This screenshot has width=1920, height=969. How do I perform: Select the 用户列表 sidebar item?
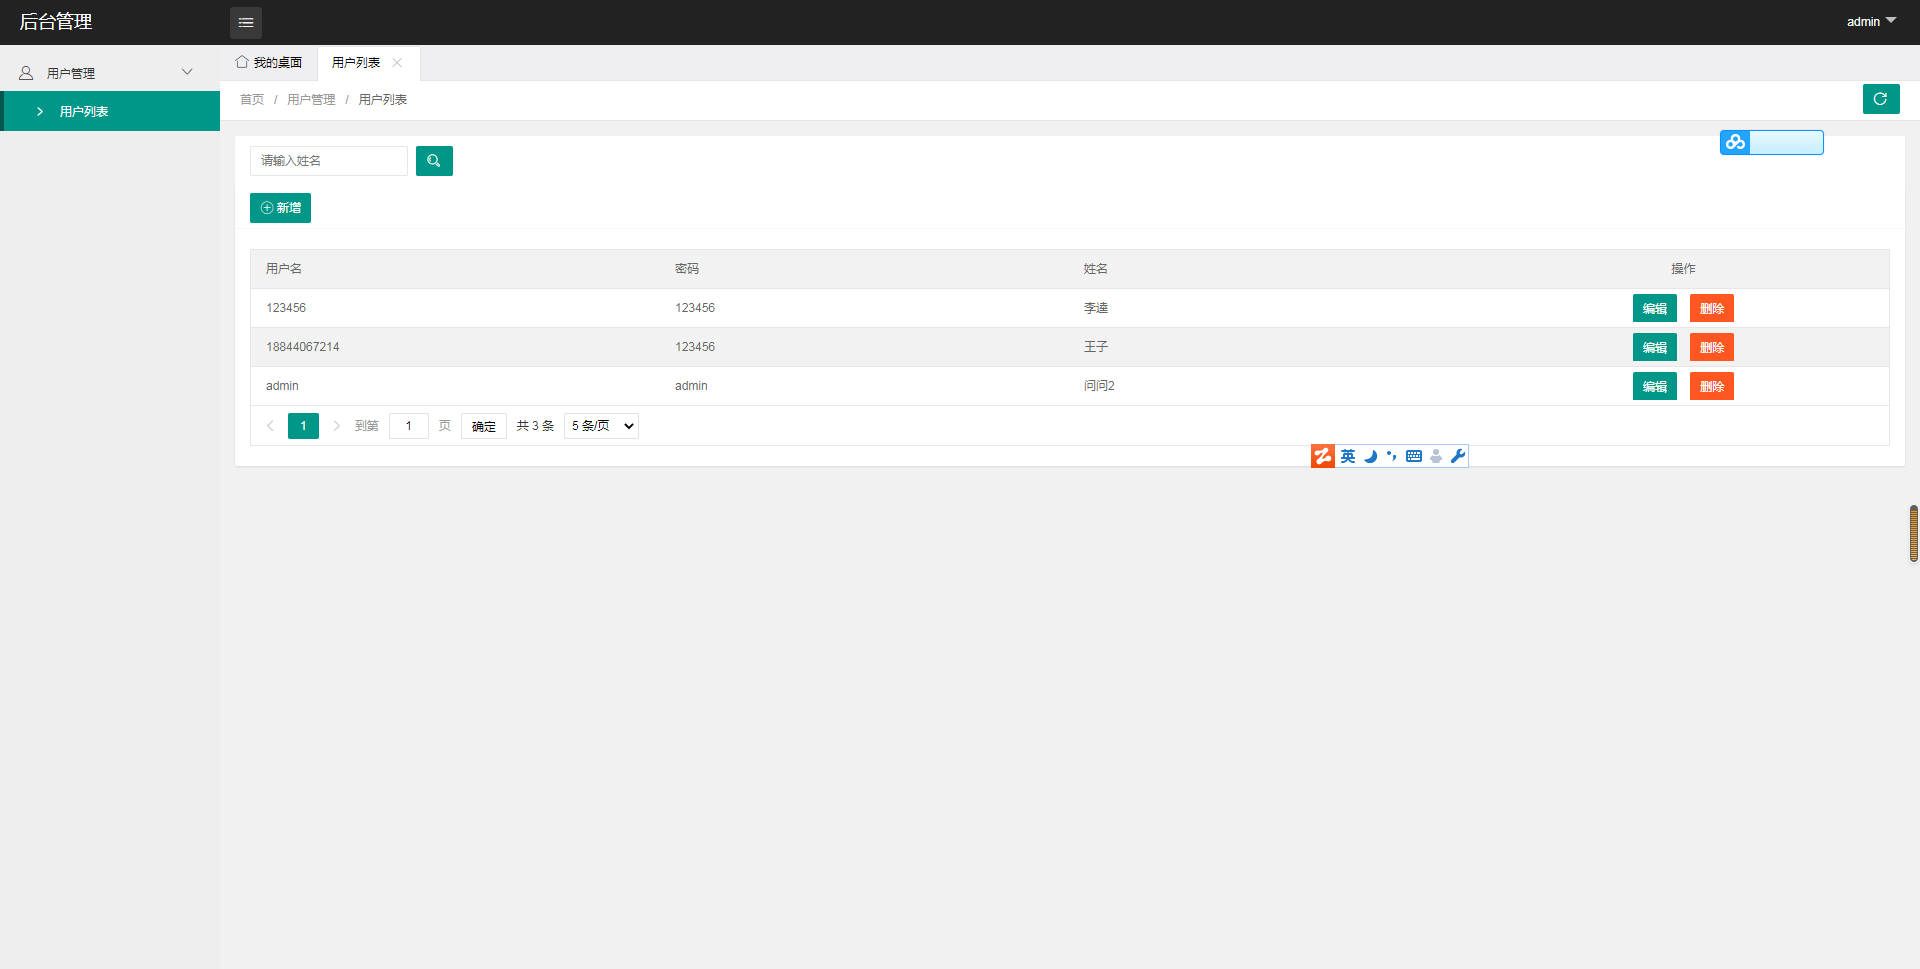pos(110,111)
